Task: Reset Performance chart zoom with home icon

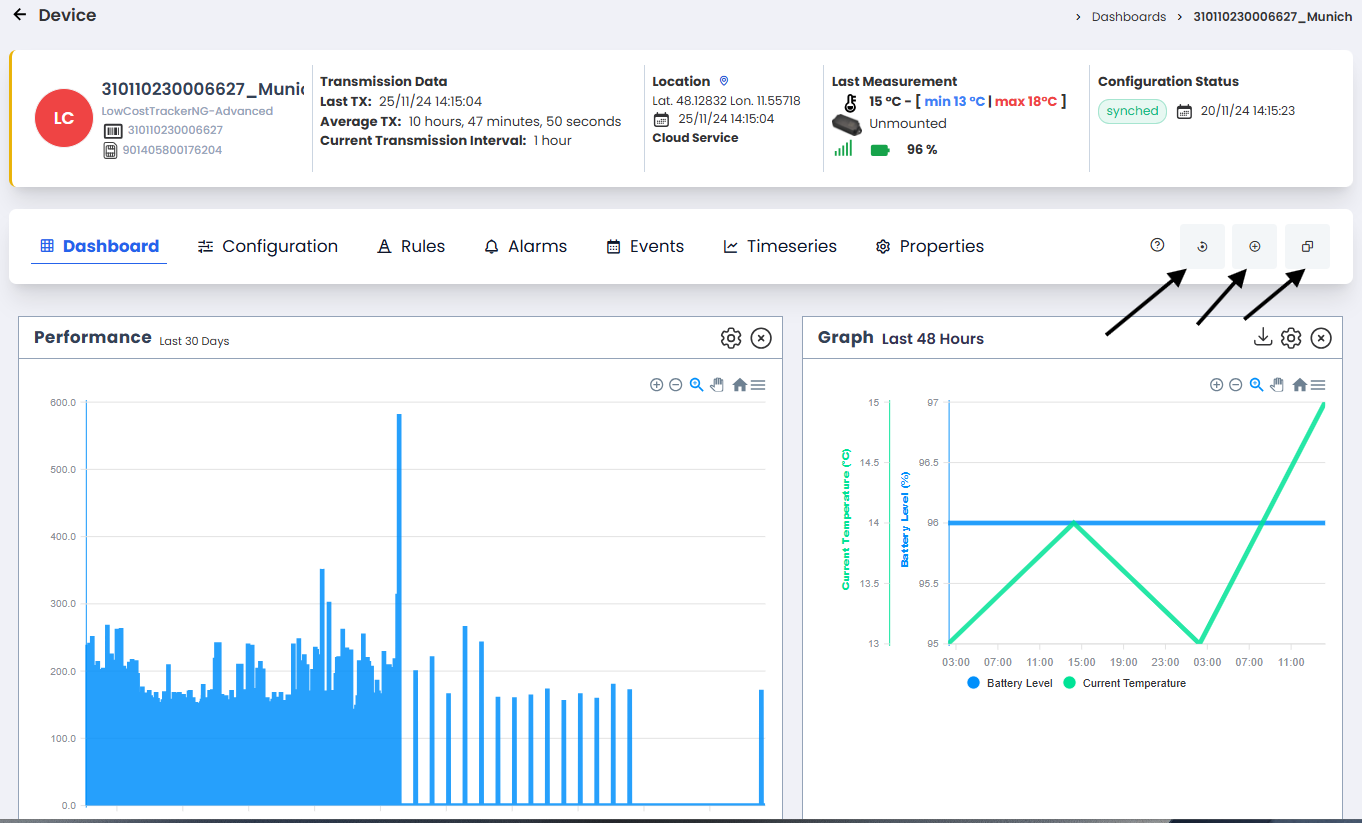Action: (739, 385)
